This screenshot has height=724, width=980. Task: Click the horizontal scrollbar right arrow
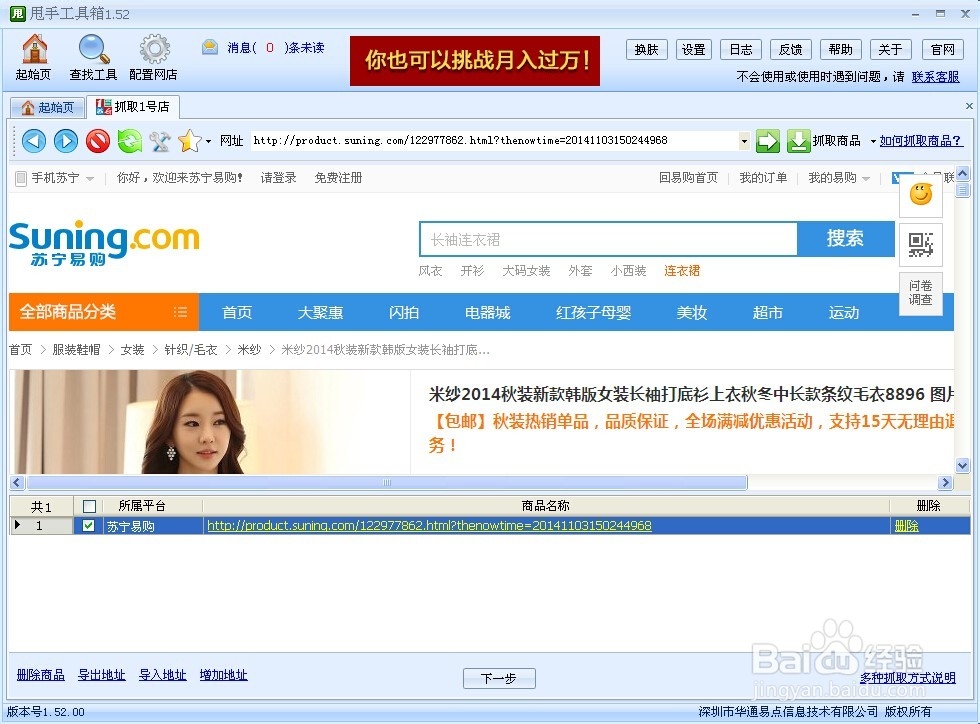pos(945,483)
